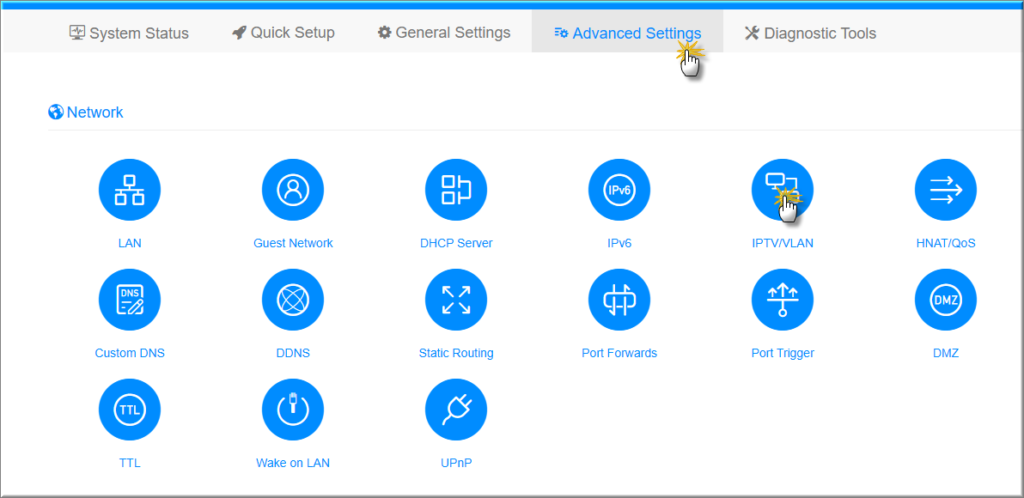1024x498 pixels.
Task: Open the Static Routing icon
Action: (x=456, y=300)
